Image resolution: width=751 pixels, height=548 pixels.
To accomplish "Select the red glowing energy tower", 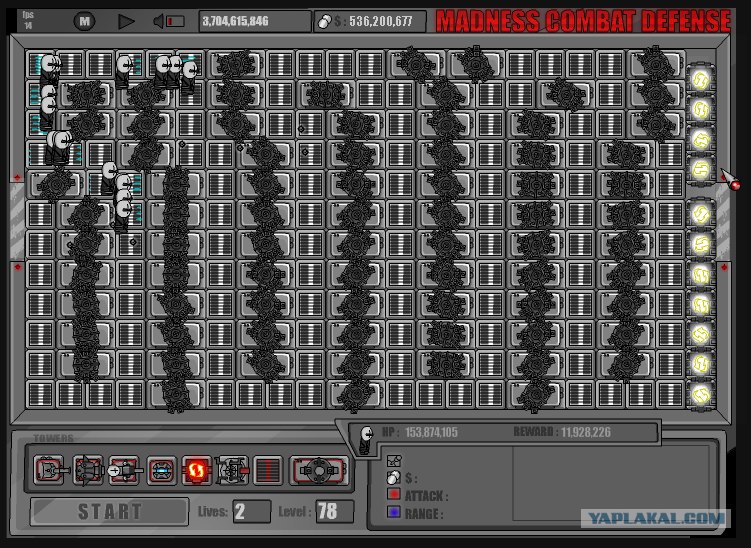I will pos(197,470).
